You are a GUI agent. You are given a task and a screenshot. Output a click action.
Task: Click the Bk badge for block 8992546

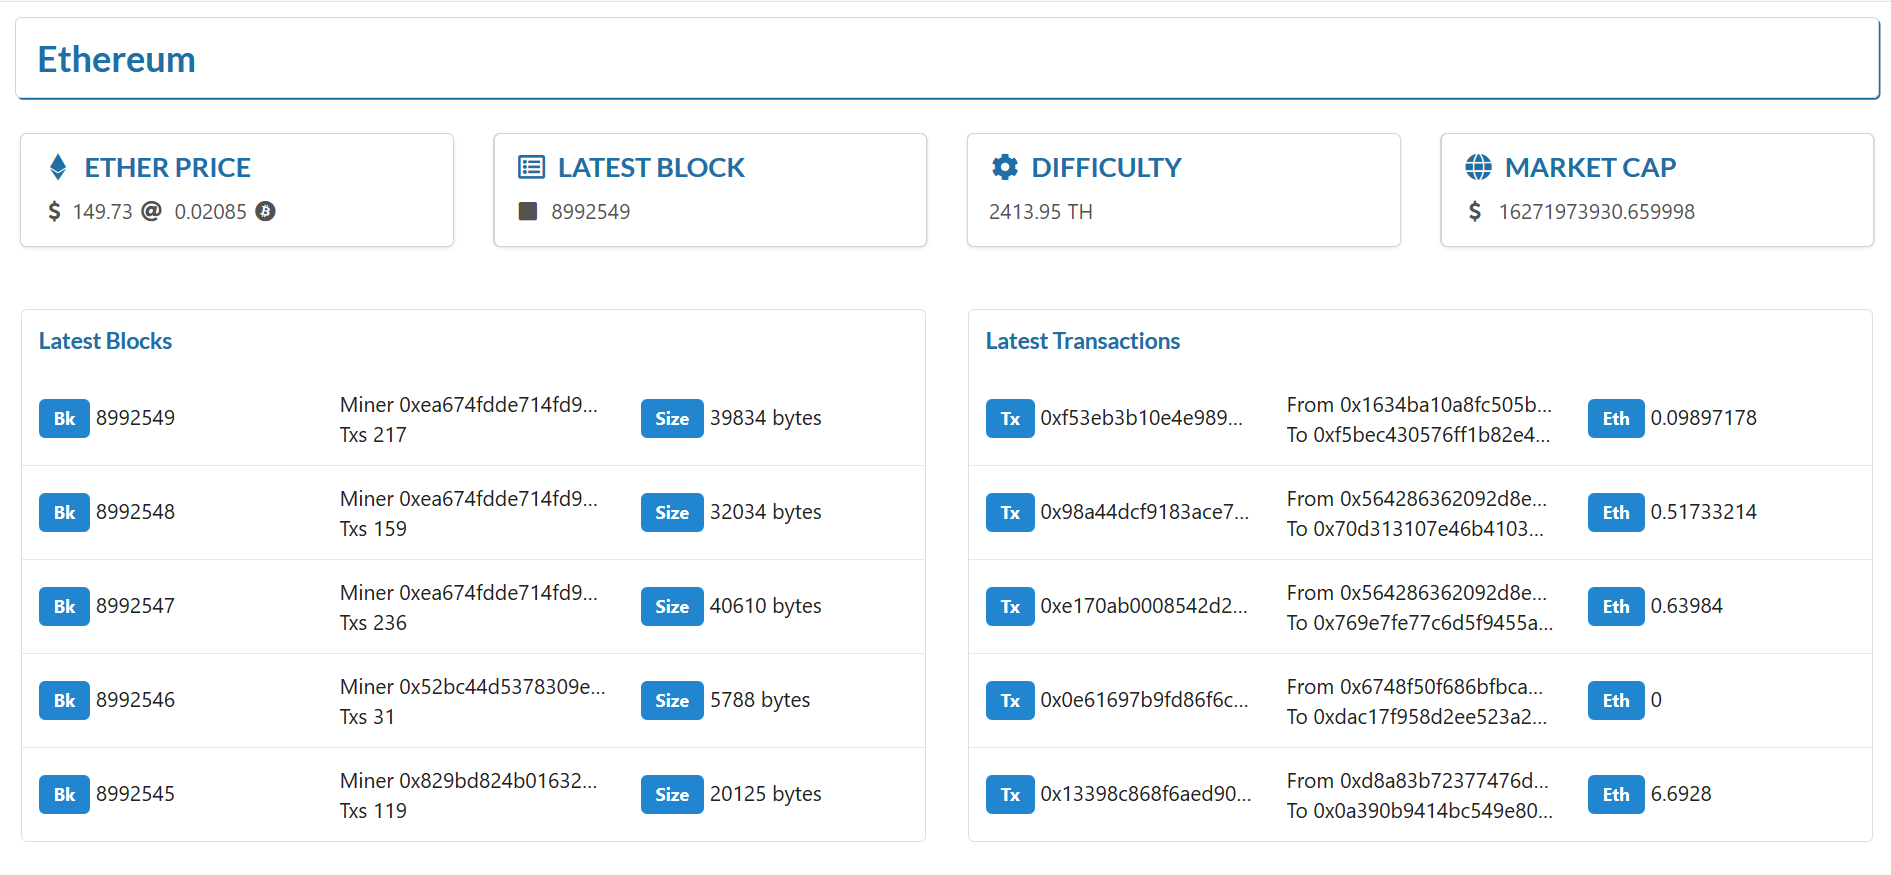click(x=64, y=700)
